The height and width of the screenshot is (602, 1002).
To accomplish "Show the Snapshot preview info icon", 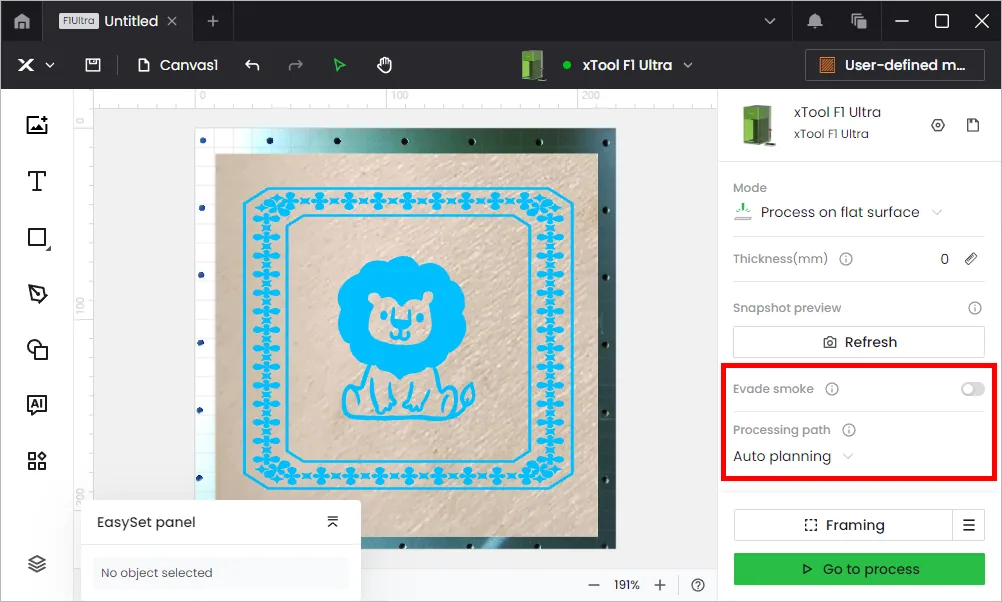I will (975, 308).
